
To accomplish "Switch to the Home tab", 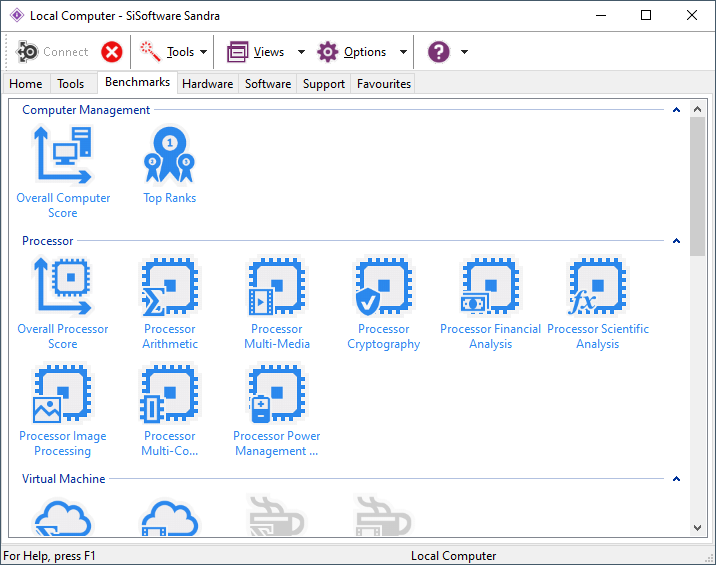I will [x=26, y=84].
